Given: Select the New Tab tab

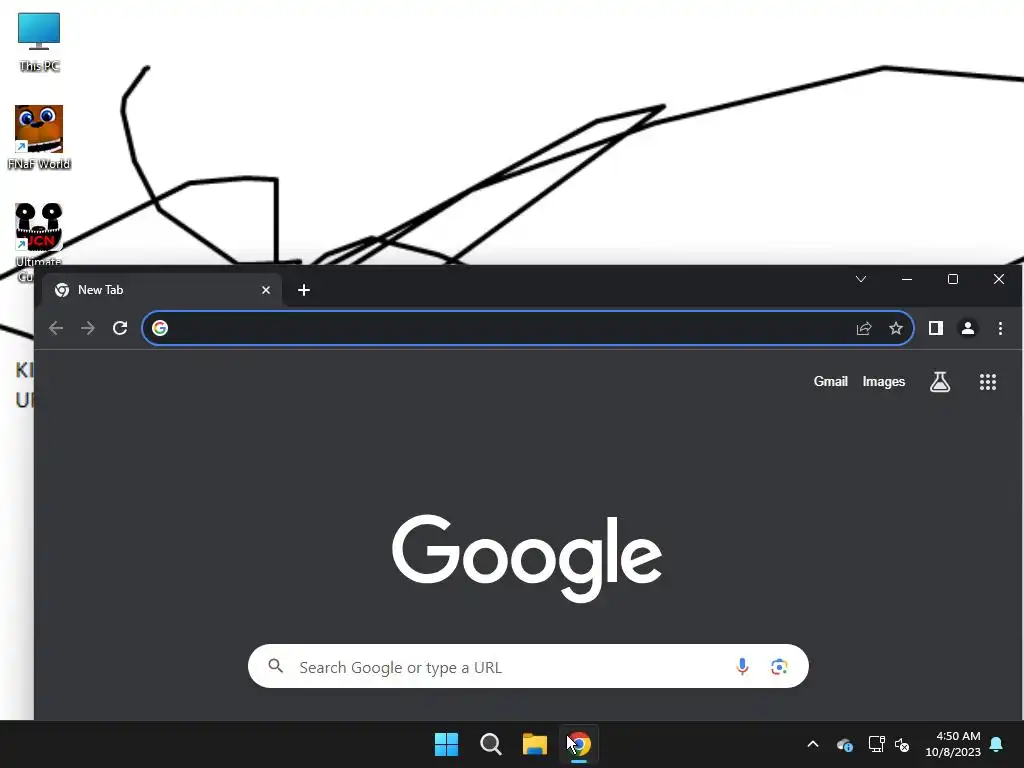Looking at the screenshot, I should coord(162,290).
